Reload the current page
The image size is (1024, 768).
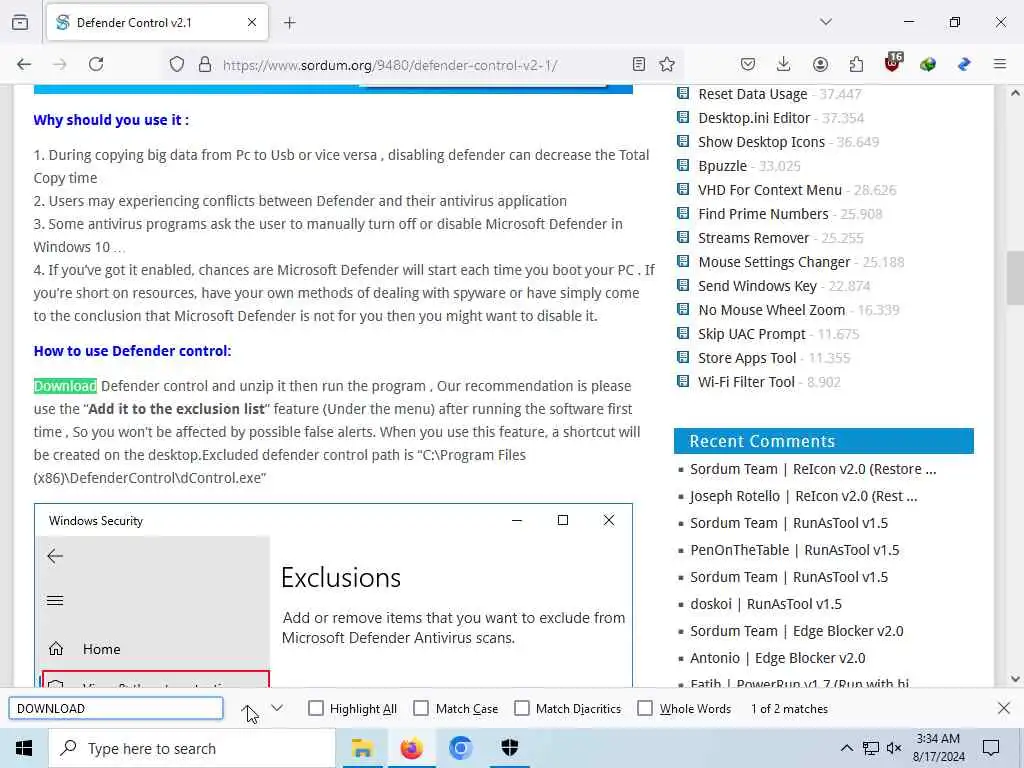tap(96, 64)
